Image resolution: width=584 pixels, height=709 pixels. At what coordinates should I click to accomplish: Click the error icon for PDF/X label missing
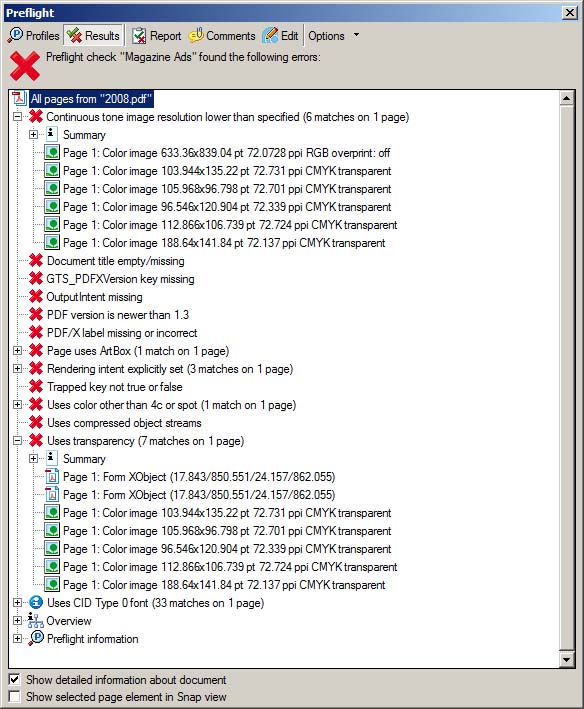click(36, 333)
